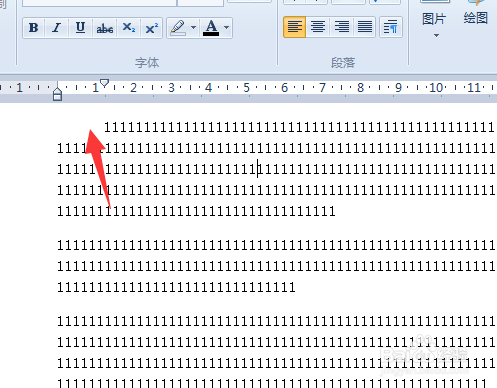Center align the paragraph
Image resolution: width=497 pixels, height=388 pixels.
point(318,27)
